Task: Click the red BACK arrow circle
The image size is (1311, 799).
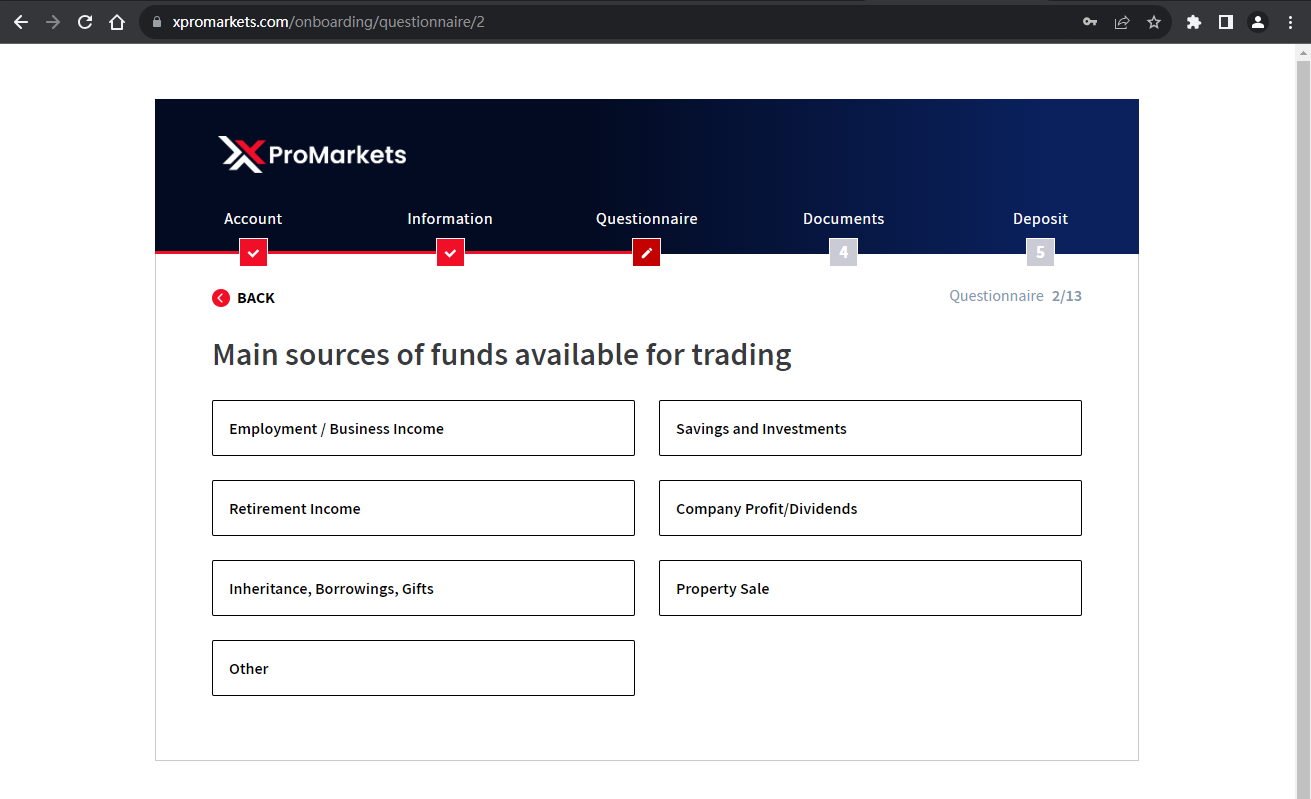Action: click(x=221, y=298)
